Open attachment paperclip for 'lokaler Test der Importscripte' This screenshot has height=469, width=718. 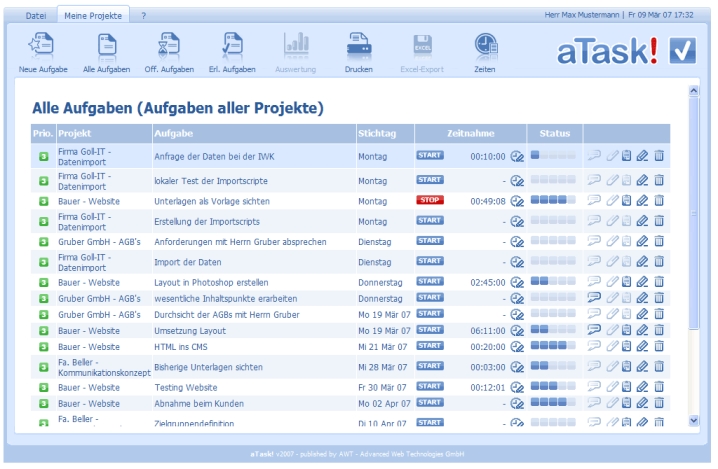(611, 181)
